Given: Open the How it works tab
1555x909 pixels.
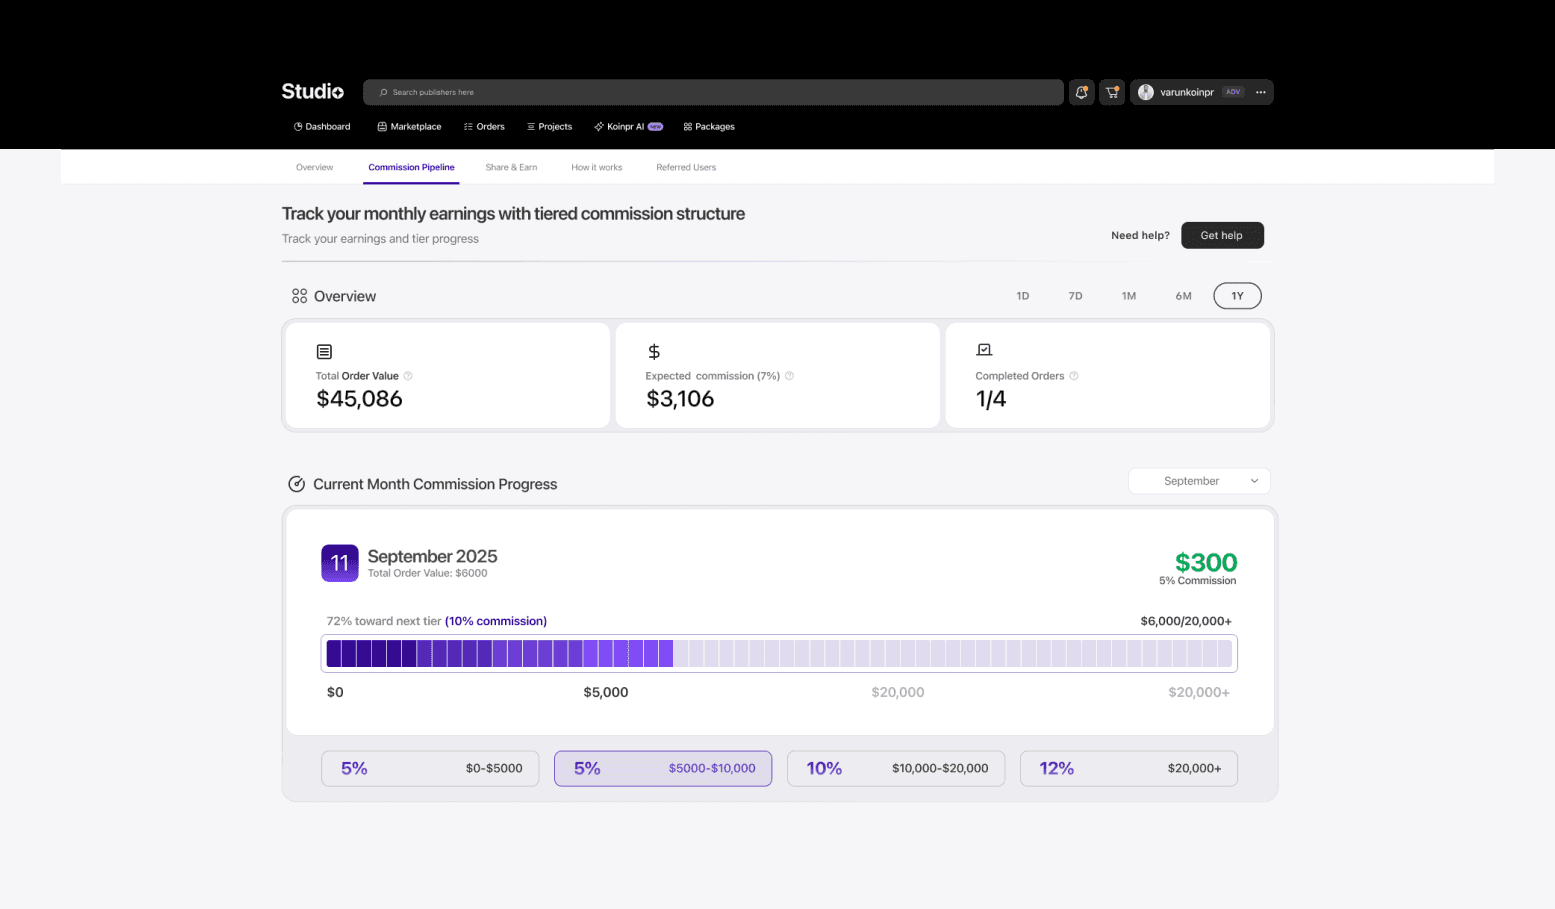Looking at the screenshot, I should coord(597,167).
